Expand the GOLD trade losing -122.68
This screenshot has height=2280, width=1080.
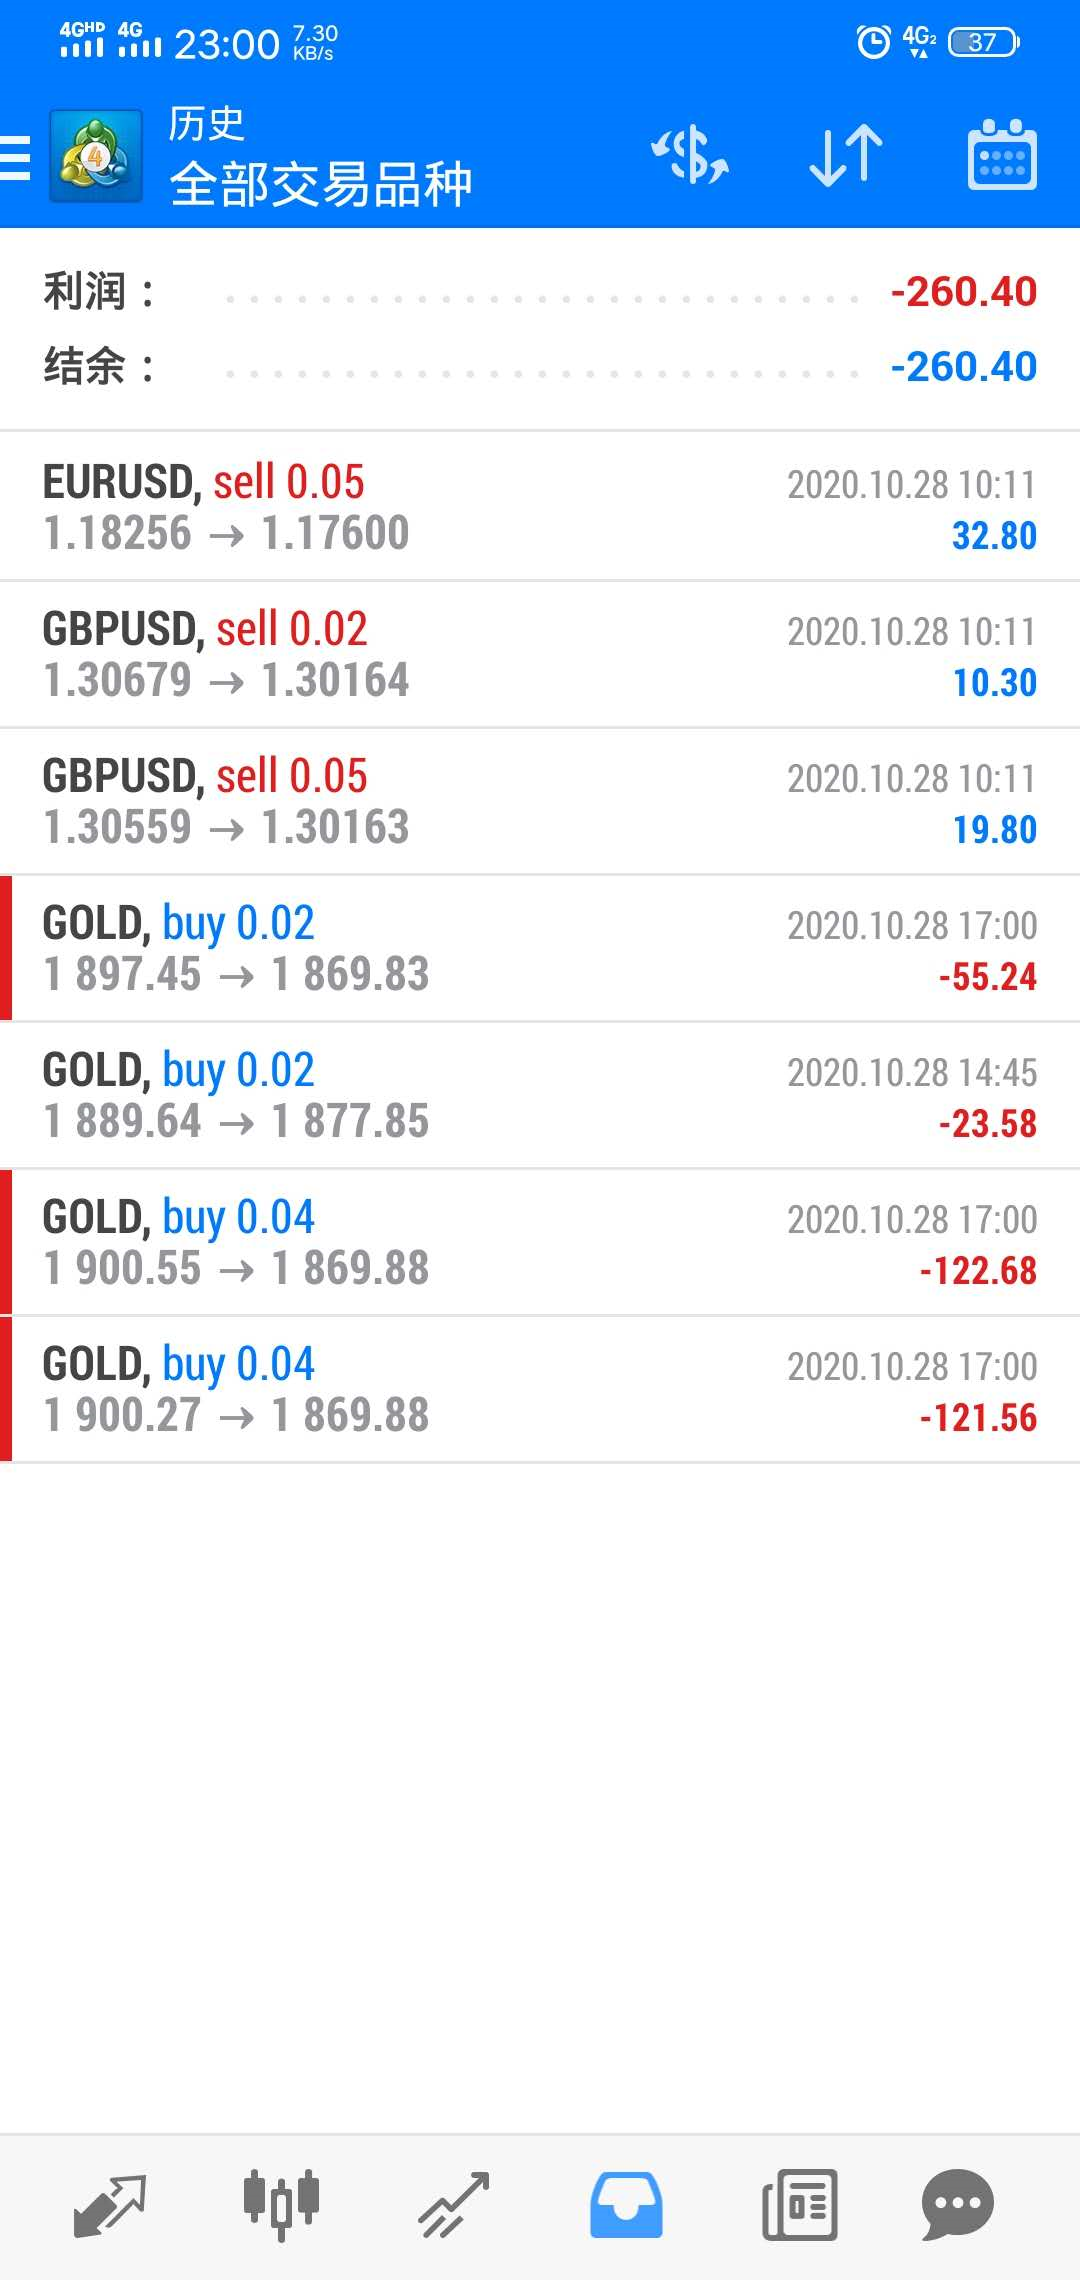(x=540, y=1242)
